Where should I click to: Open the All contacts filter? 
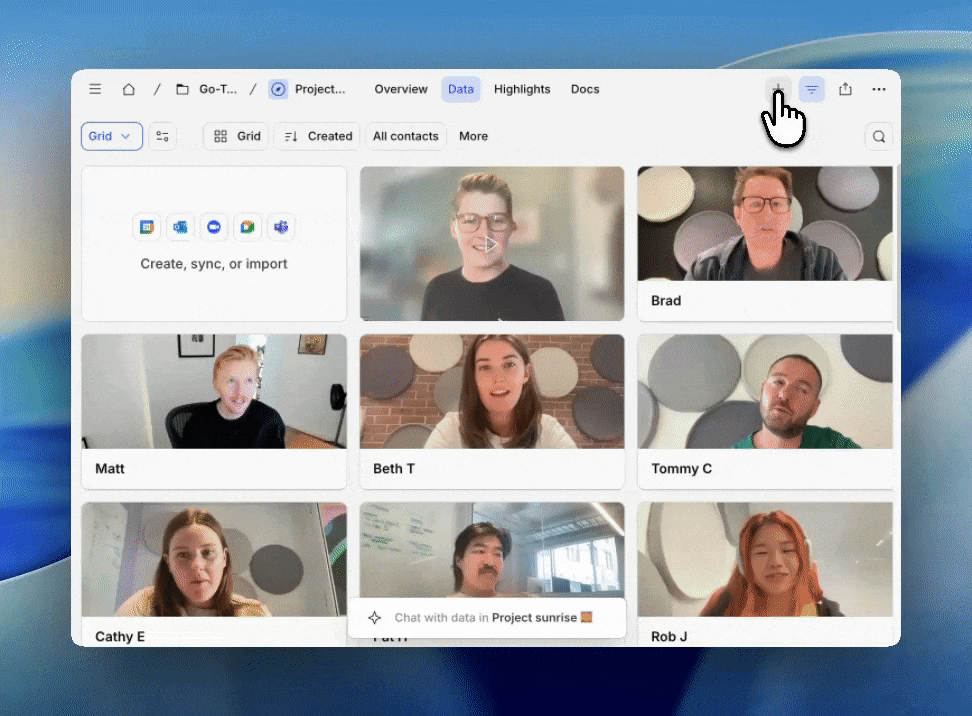pyautogui.click(x=405, y=136)
